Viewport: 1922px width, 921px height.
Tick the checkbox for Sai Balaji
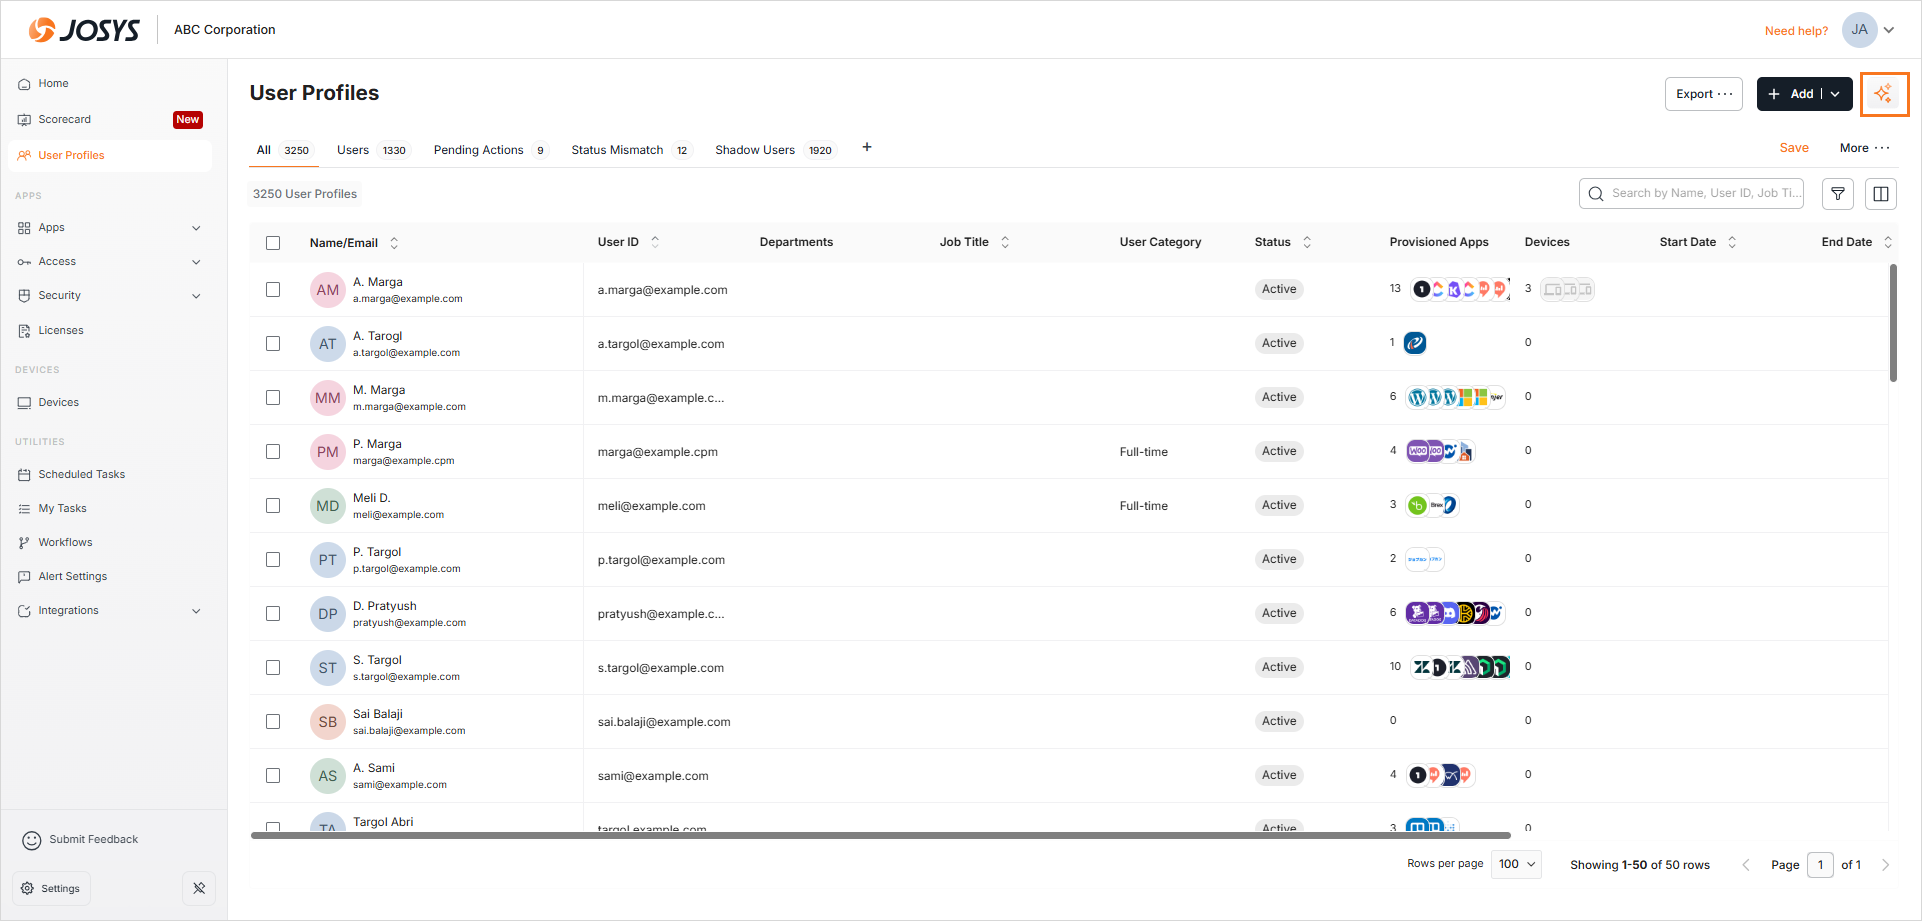pyautogui.click(x=273, y=722)
